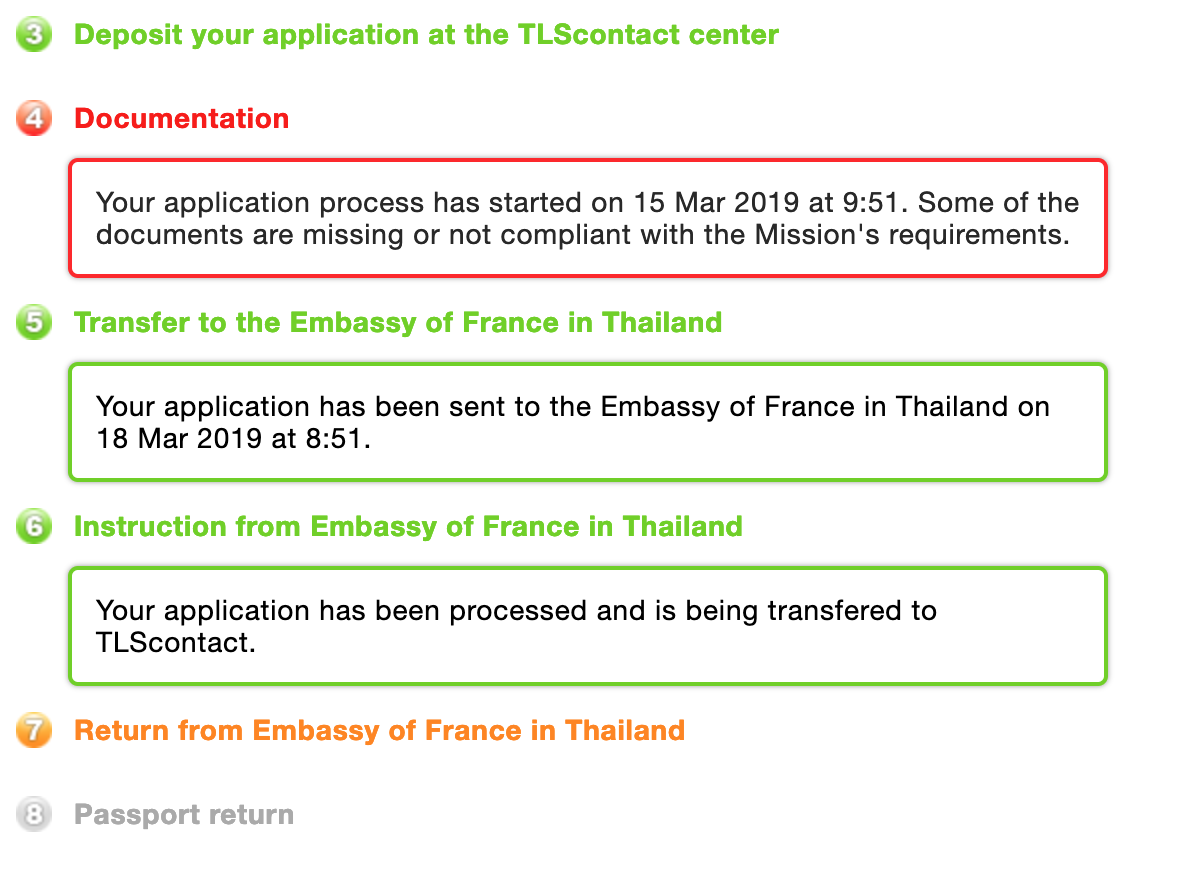Open the "Deposit your application" step heading
Image resolution: width=1178 pixels, height=890 pixels.
(x=426, y=35)
